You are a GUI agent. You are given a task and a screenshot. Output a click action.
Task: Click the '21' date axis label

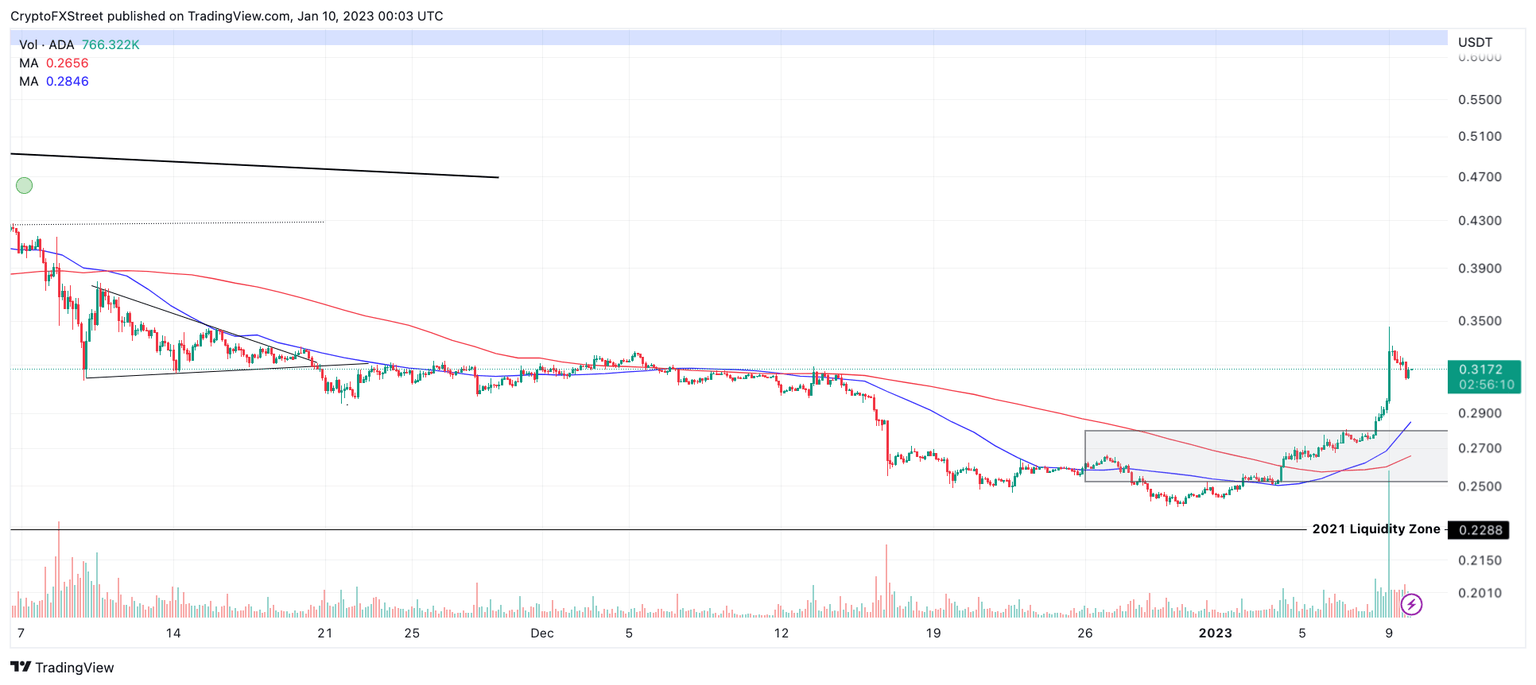point(324,633)
